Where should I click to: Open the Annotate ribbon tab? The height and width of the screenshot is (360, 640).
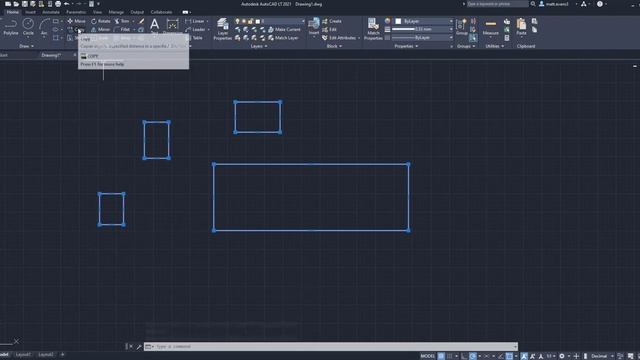tap(51, 12)
